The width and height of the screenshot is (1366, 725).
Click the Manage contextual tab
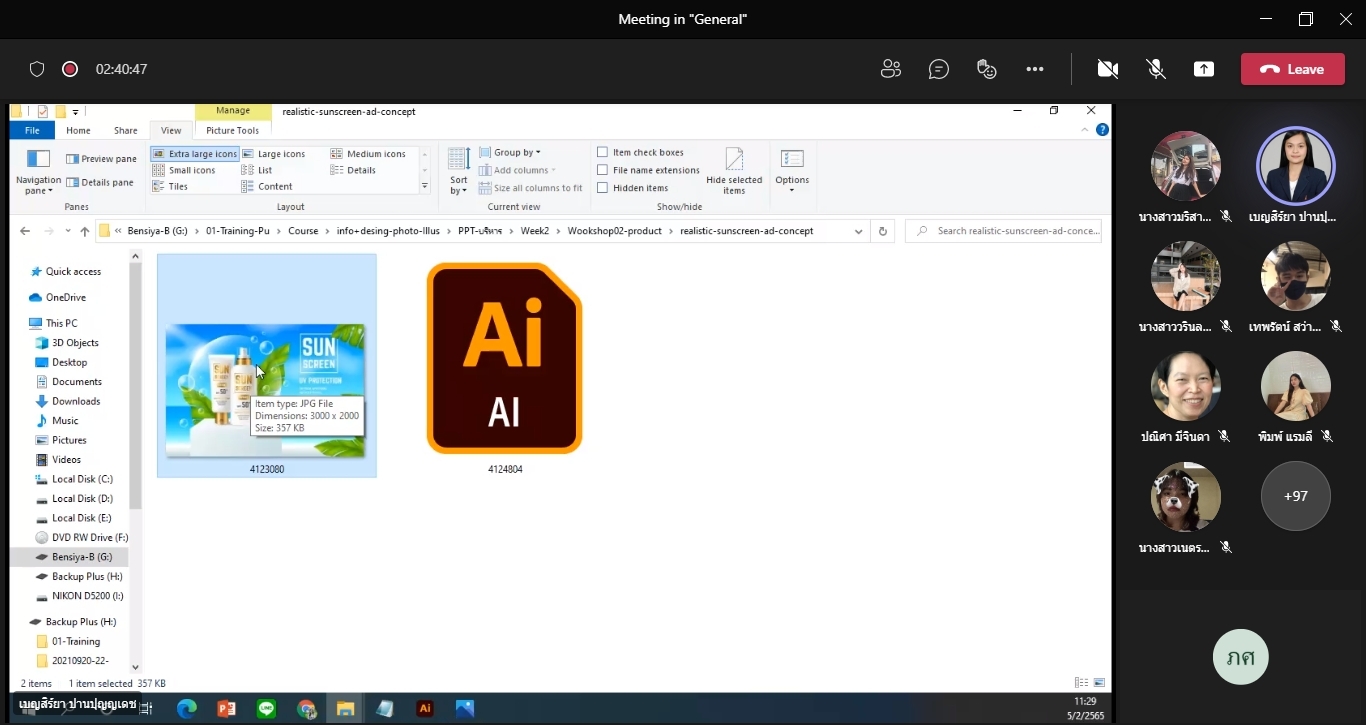233,111
